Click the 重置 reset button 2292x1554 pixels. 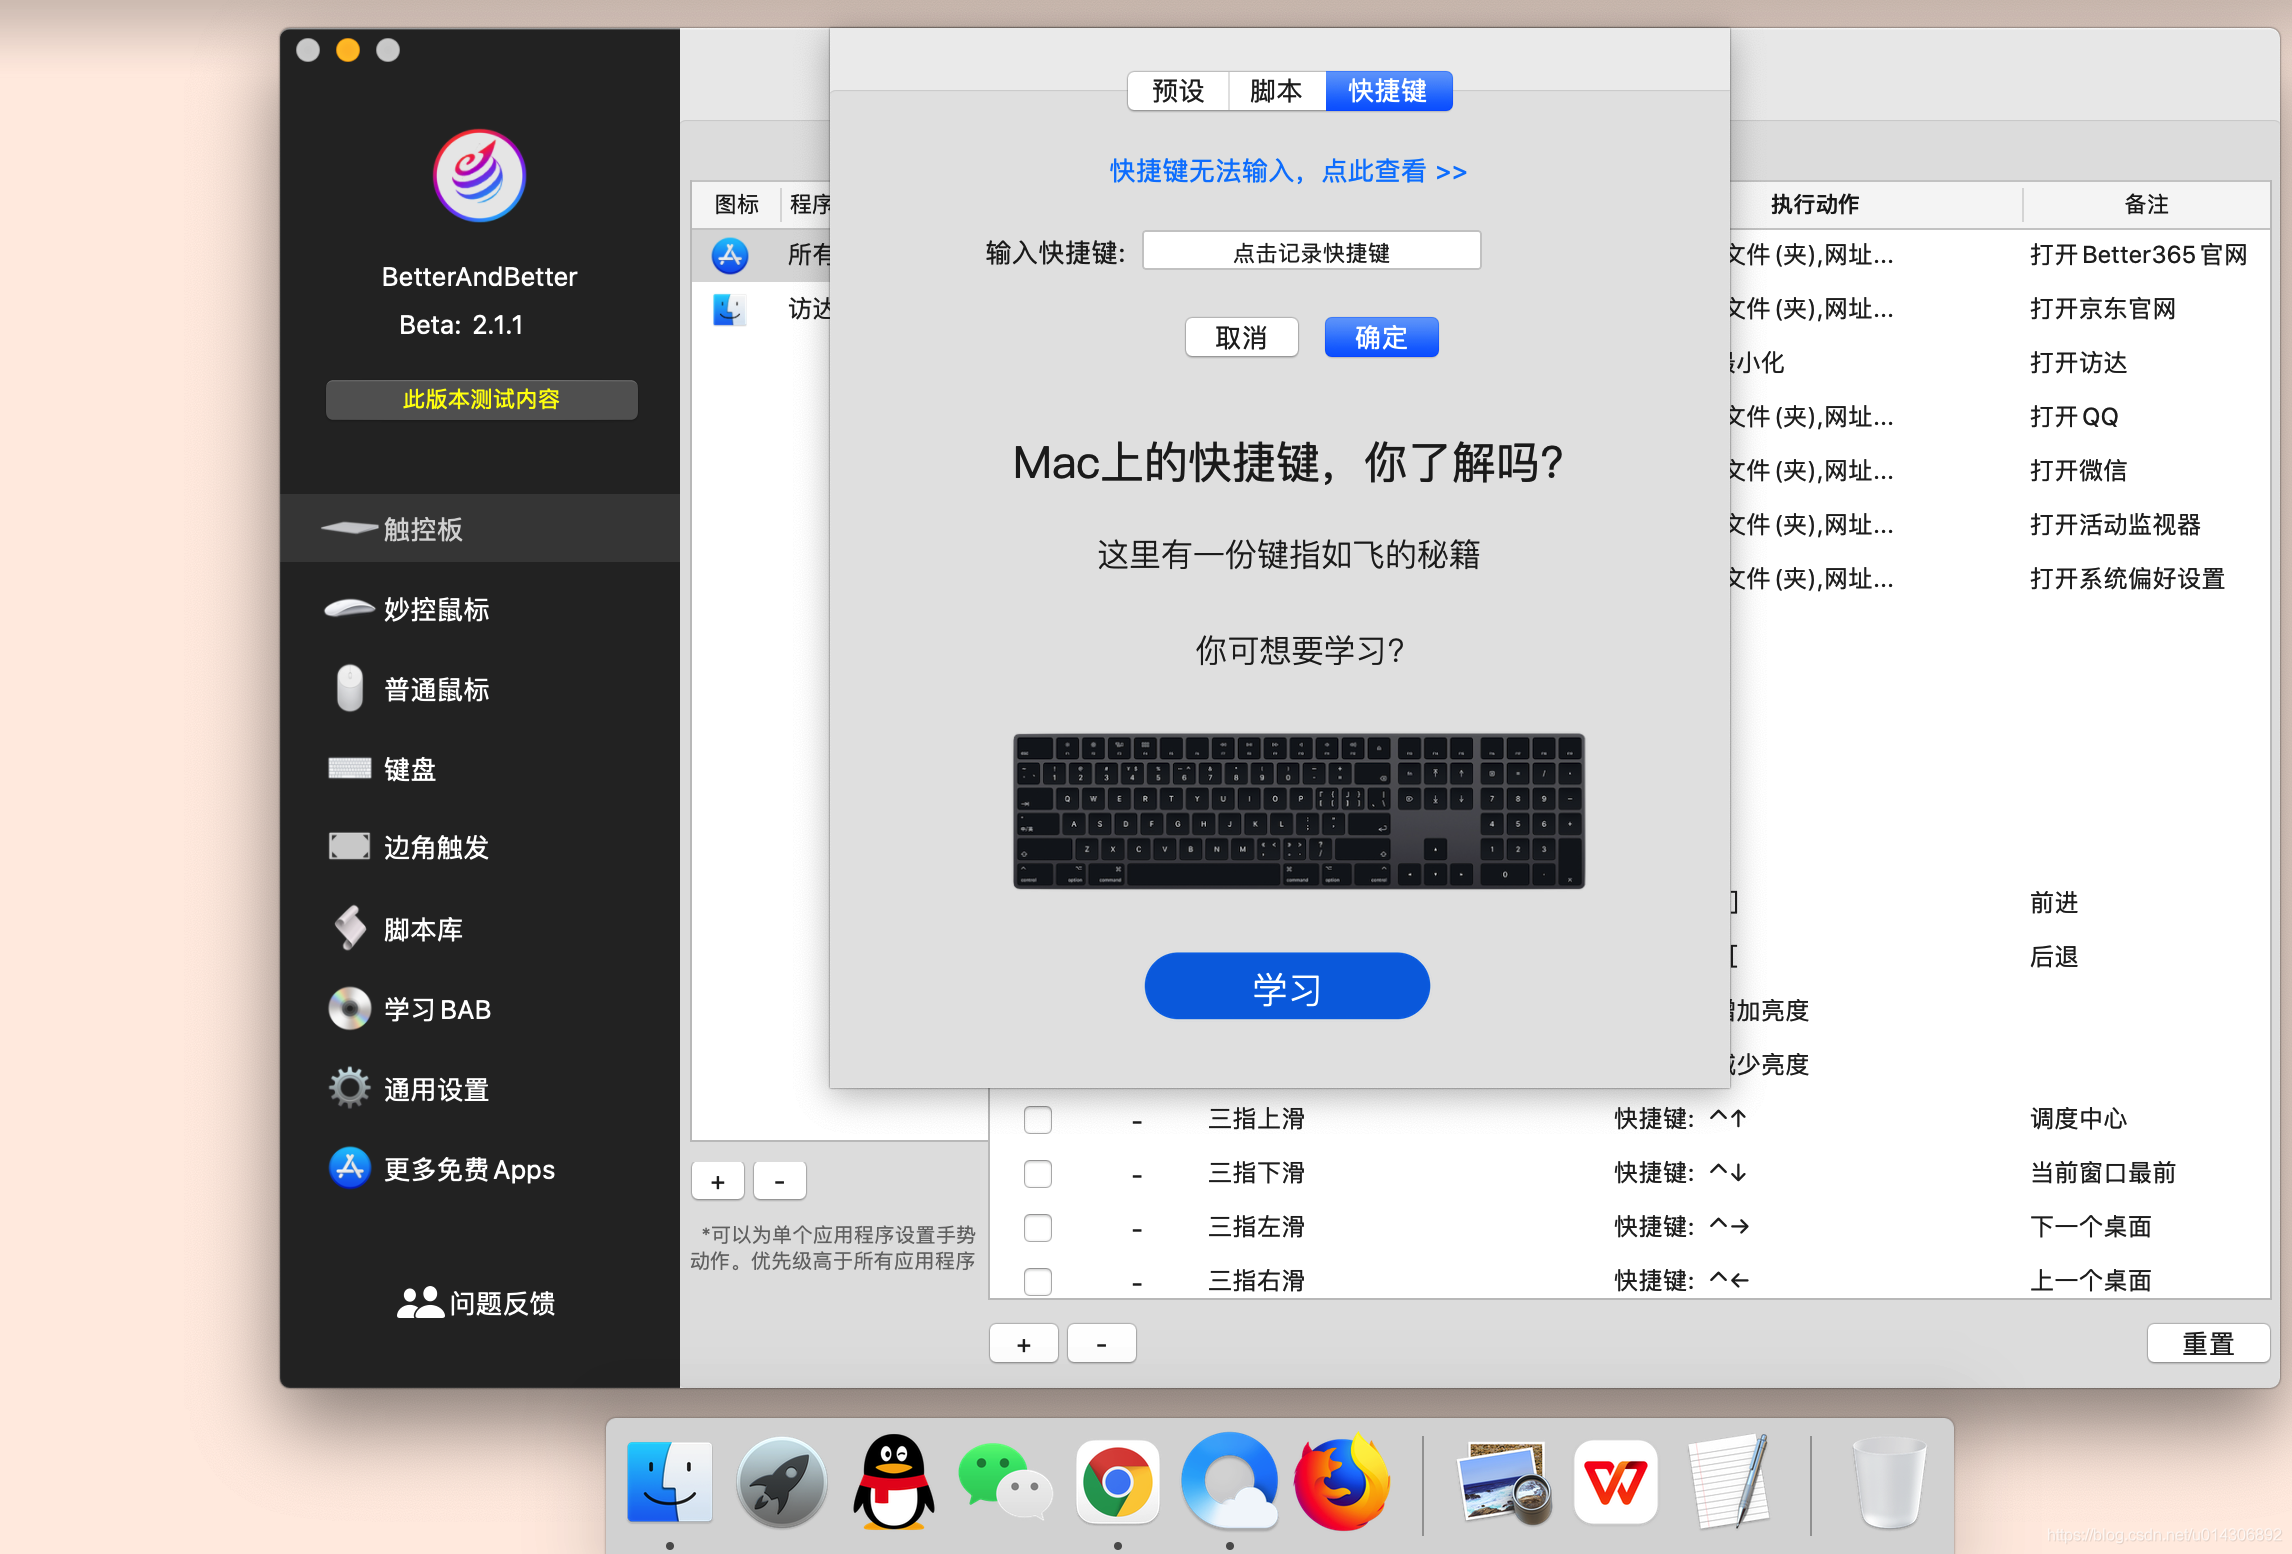(2208, 1343)
